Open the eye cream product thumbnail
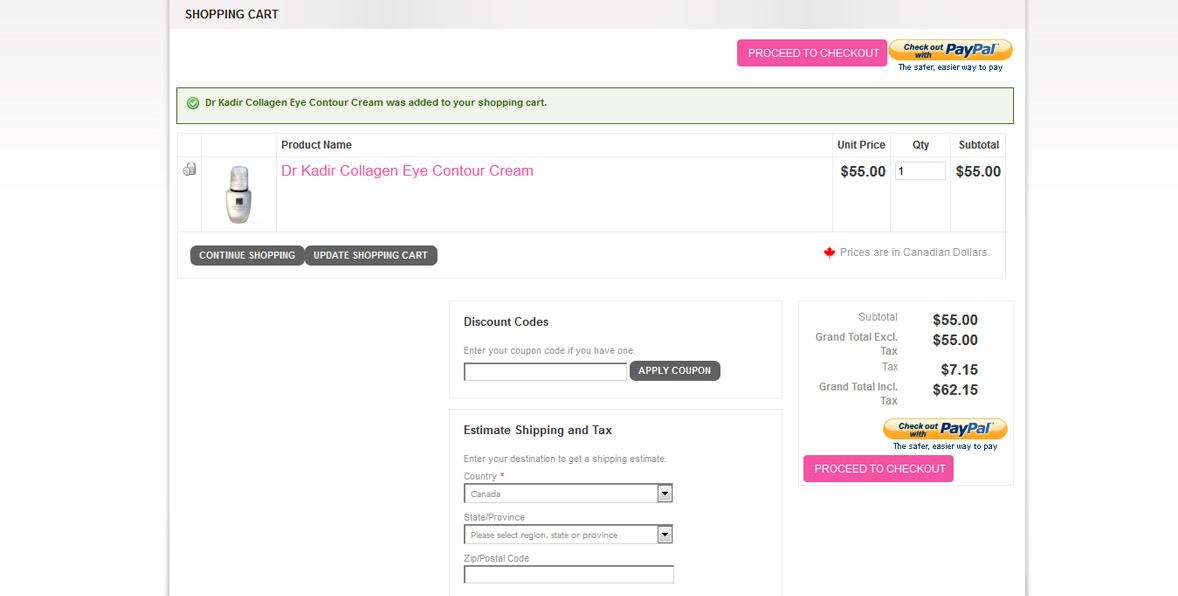This screenshot has width=1178, height=596. coord(239,194)
